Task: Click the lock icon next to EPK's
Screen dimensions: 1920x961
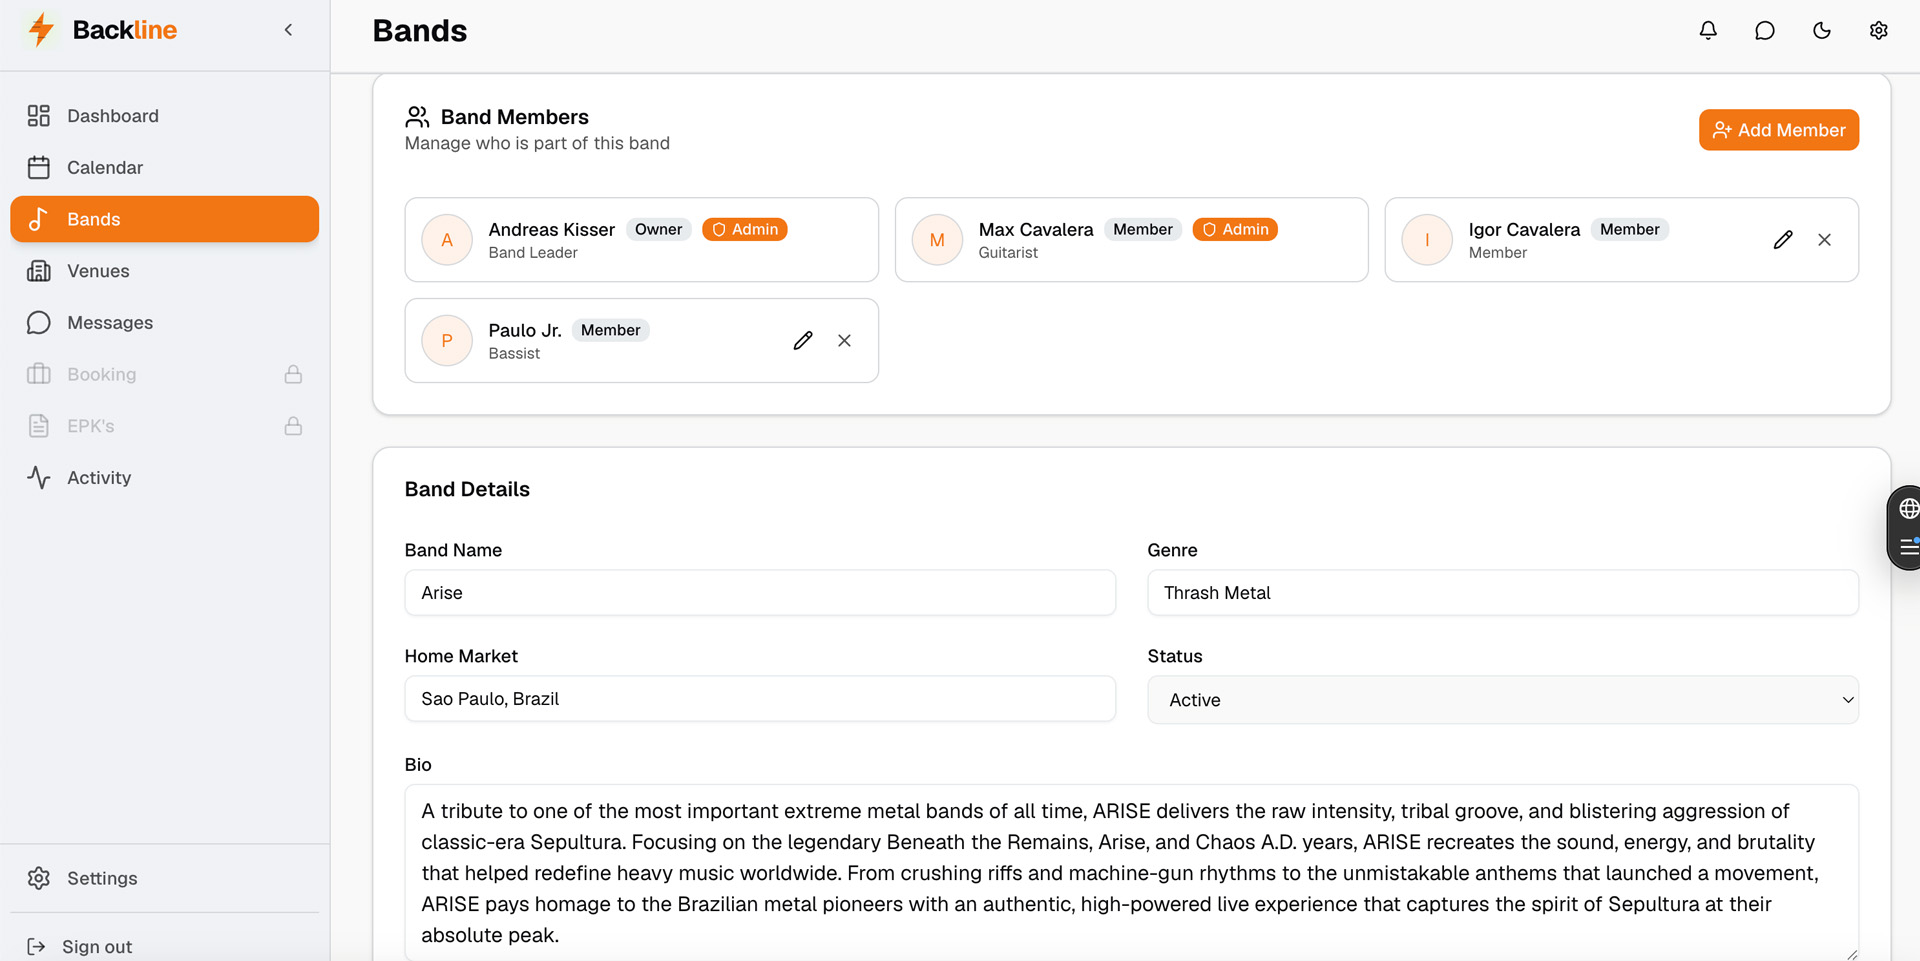Action: [x=293, y=426]
